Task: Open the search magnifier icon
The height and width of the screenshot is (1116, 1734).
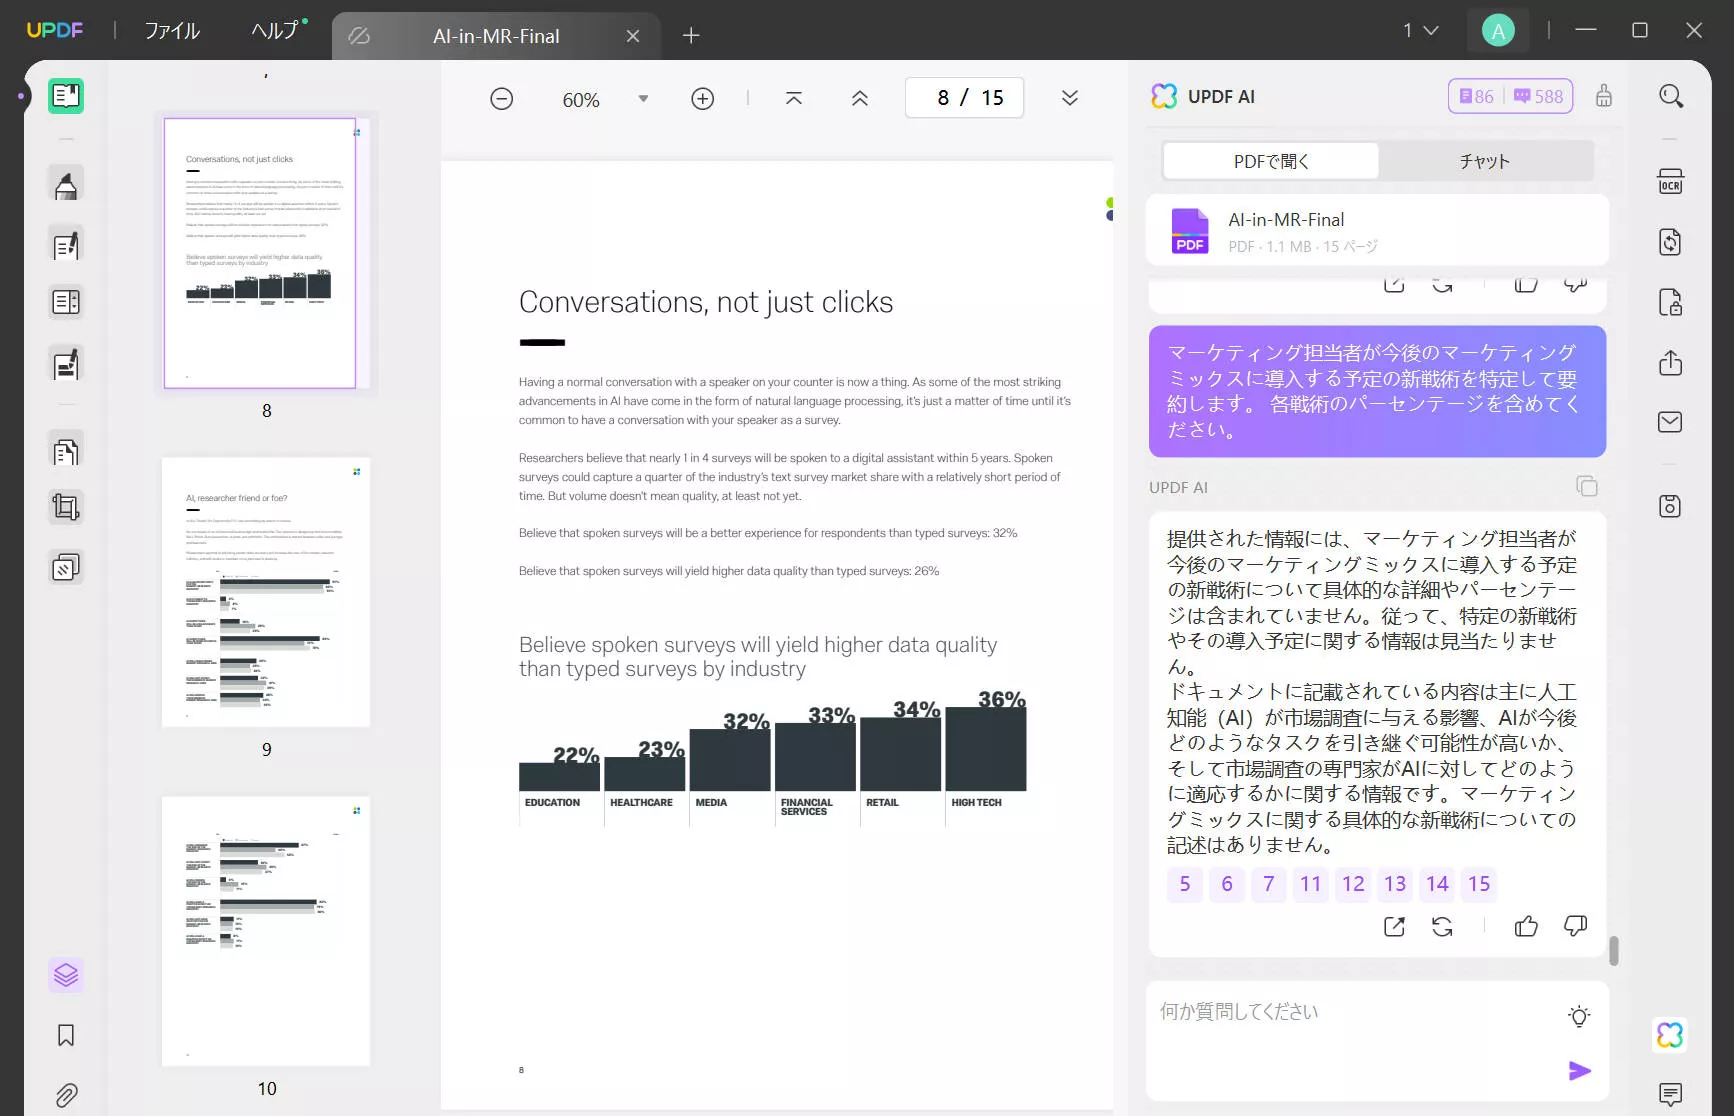Action: 1671,96
